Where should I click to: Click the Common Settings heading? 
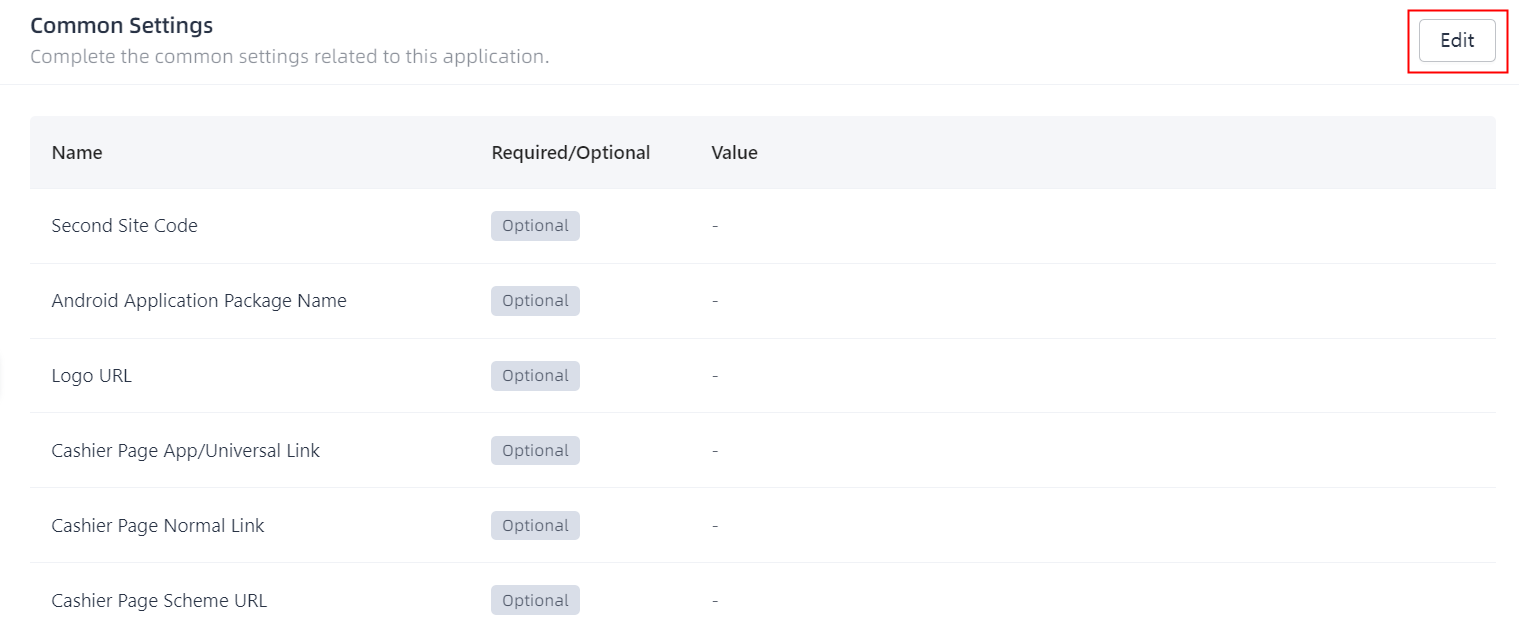pos(122,26)
